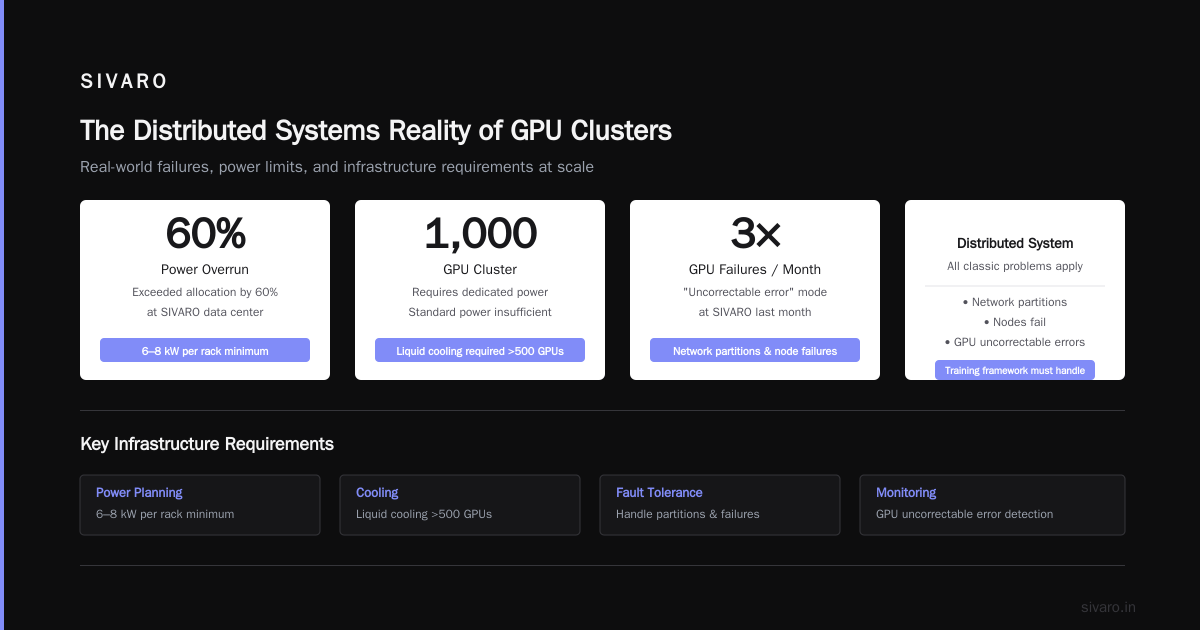Open the Power Planning requirement card
The image size is (1200, 630).
(x=200, y=505)
